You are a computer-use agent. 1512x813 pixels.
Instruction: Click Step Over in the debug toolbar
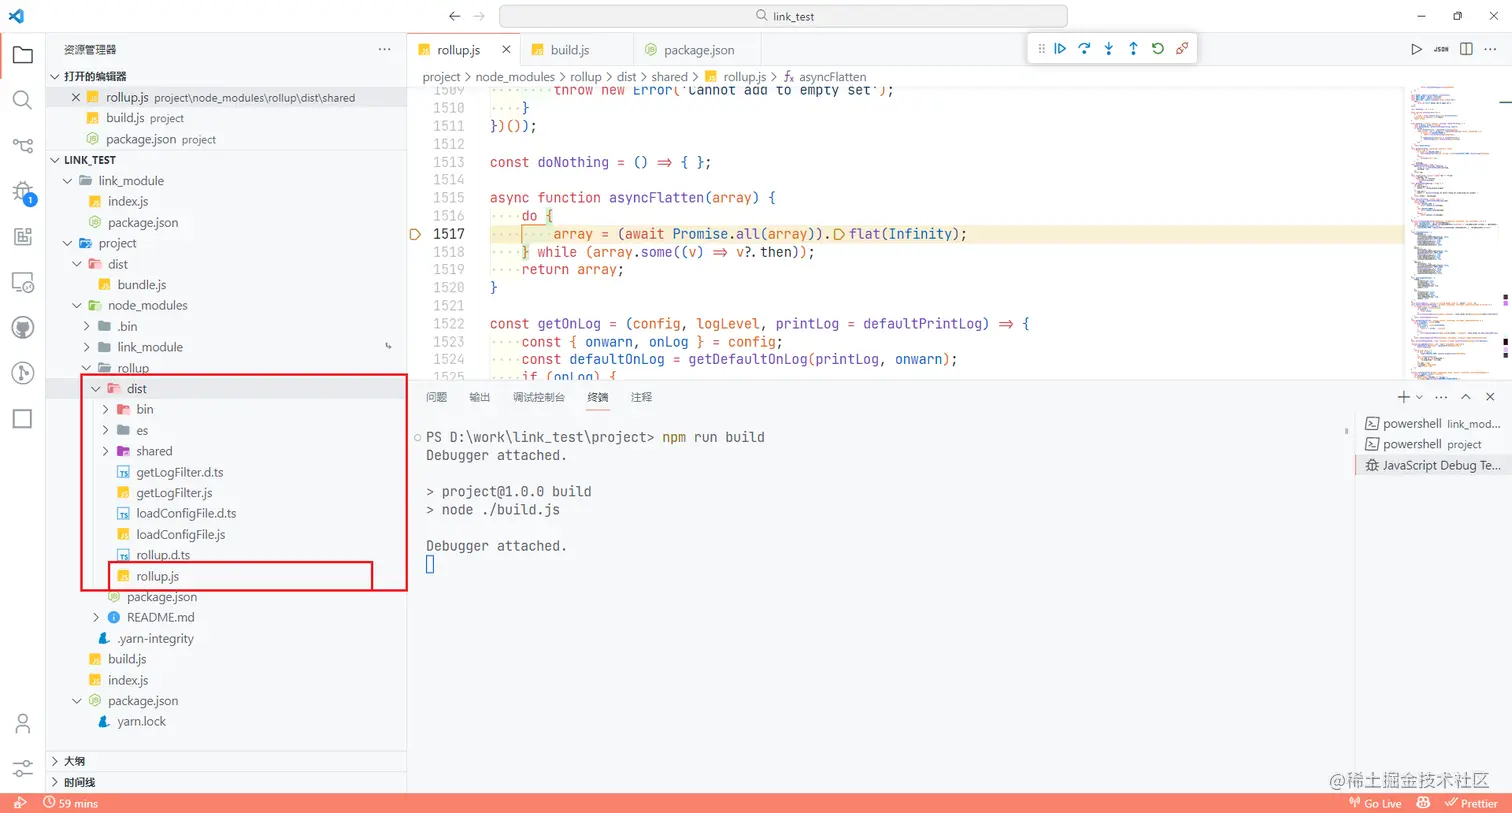click(1084, 47)
